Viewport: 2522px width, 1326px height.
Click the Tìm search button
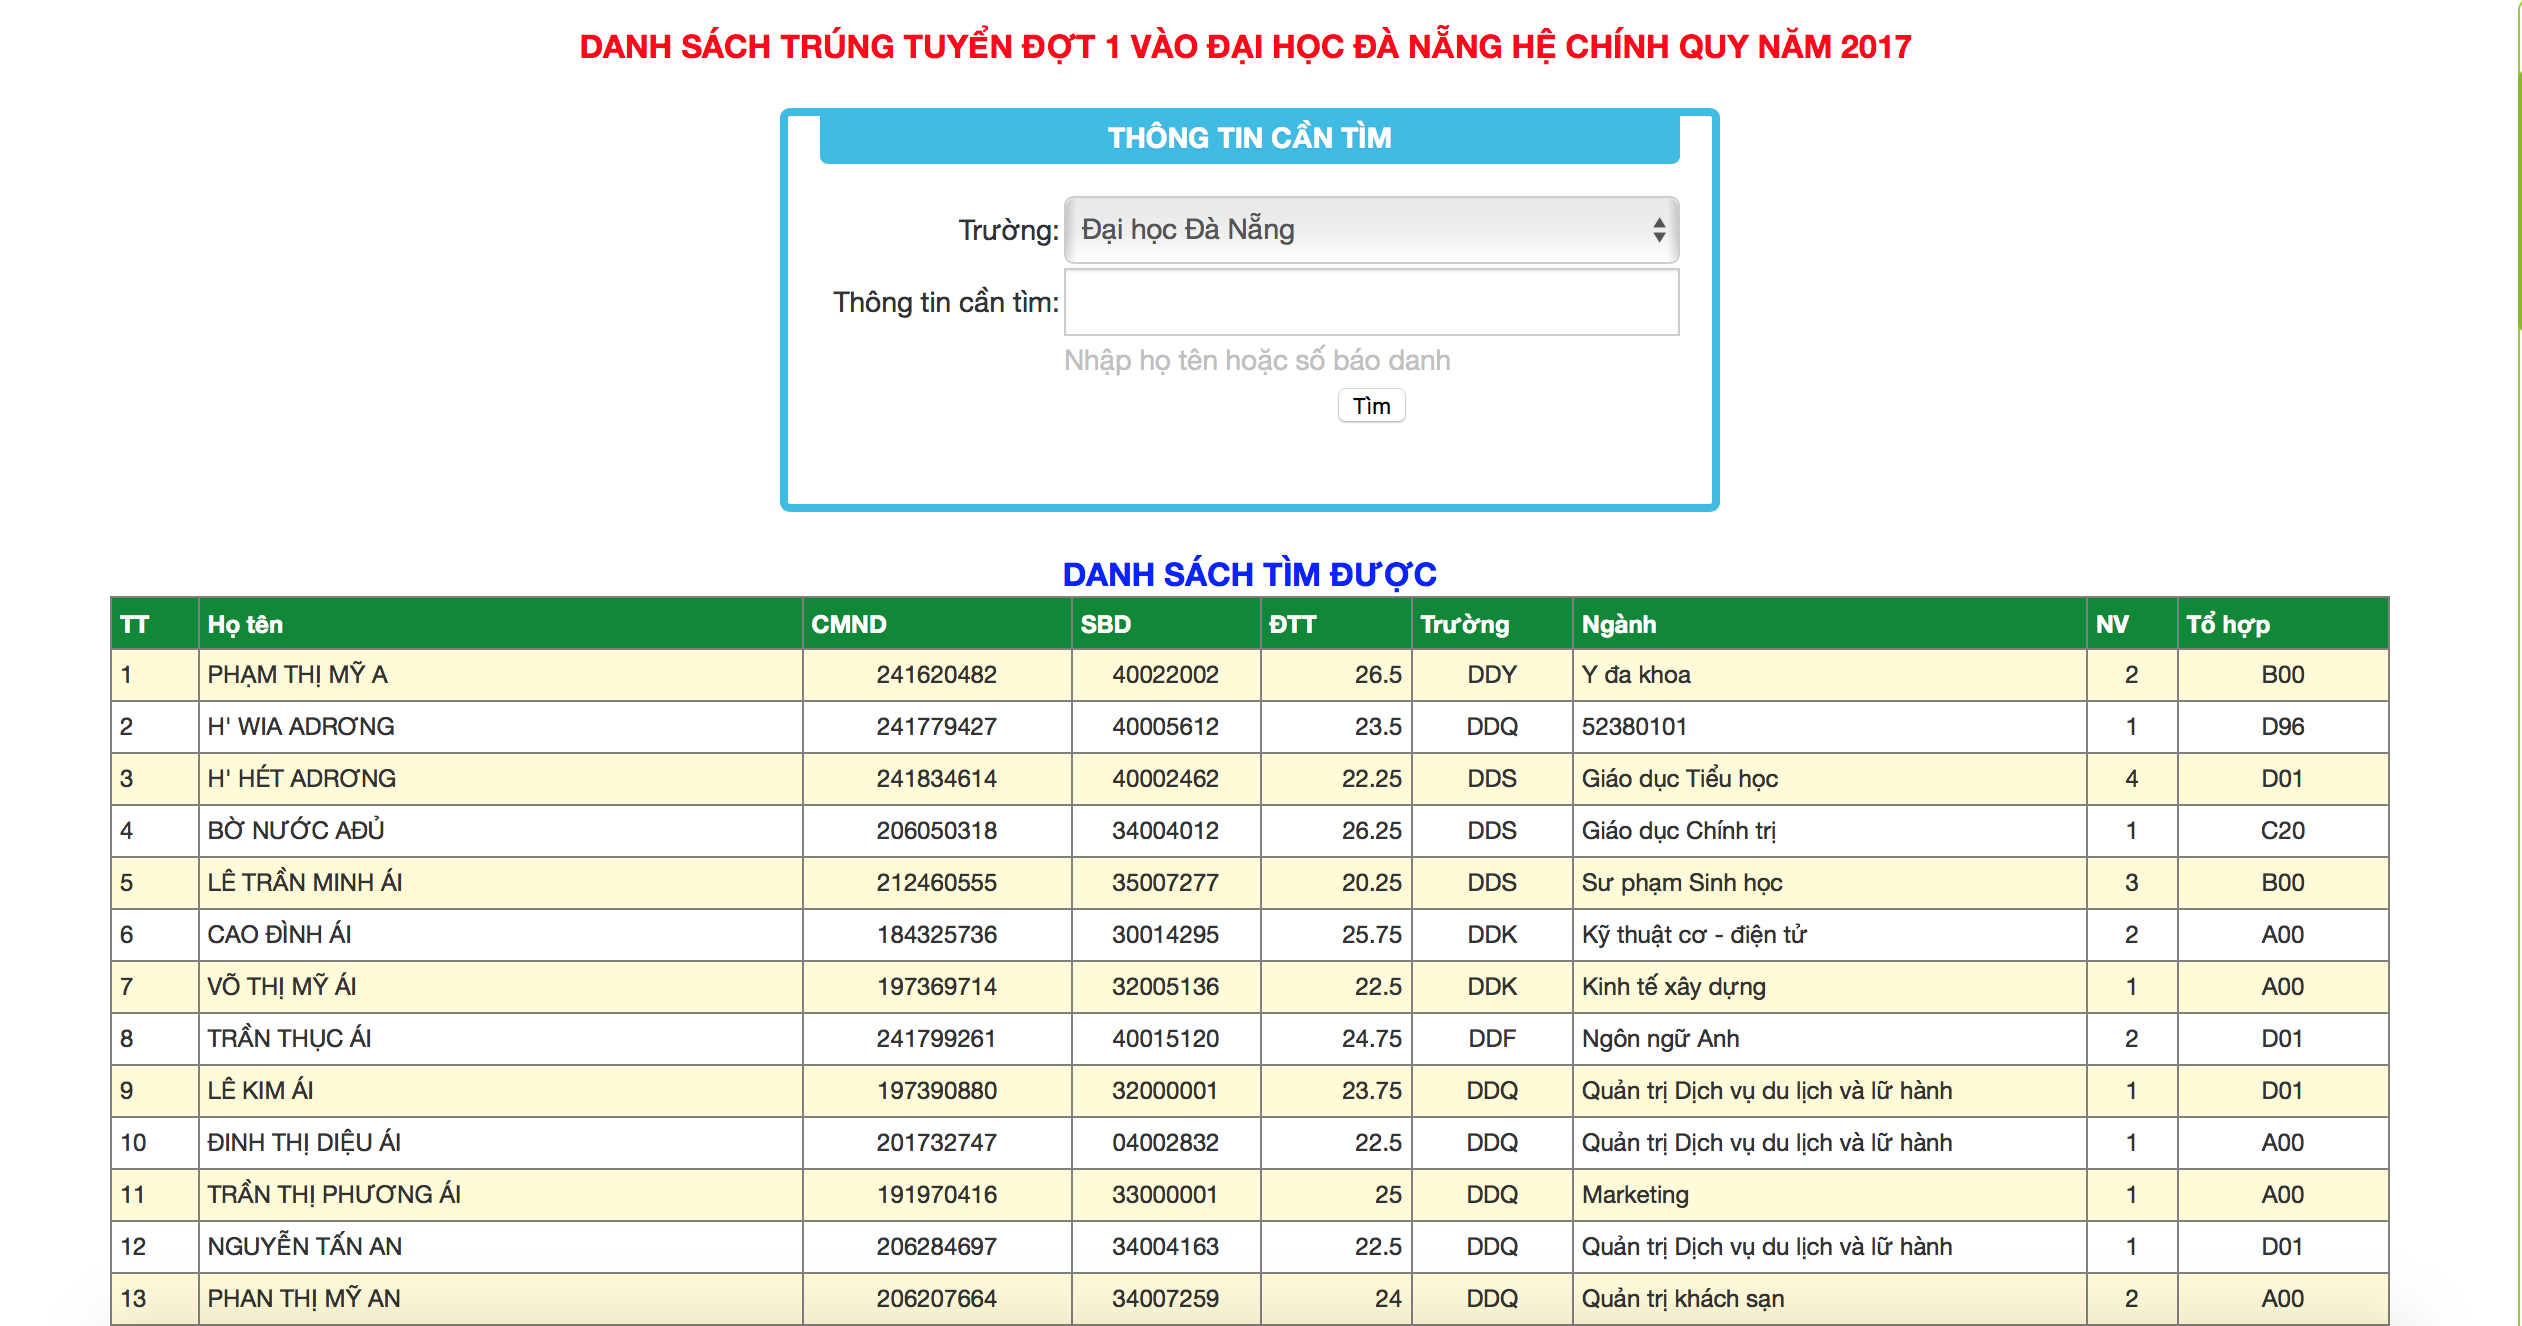click(1371, 406)
